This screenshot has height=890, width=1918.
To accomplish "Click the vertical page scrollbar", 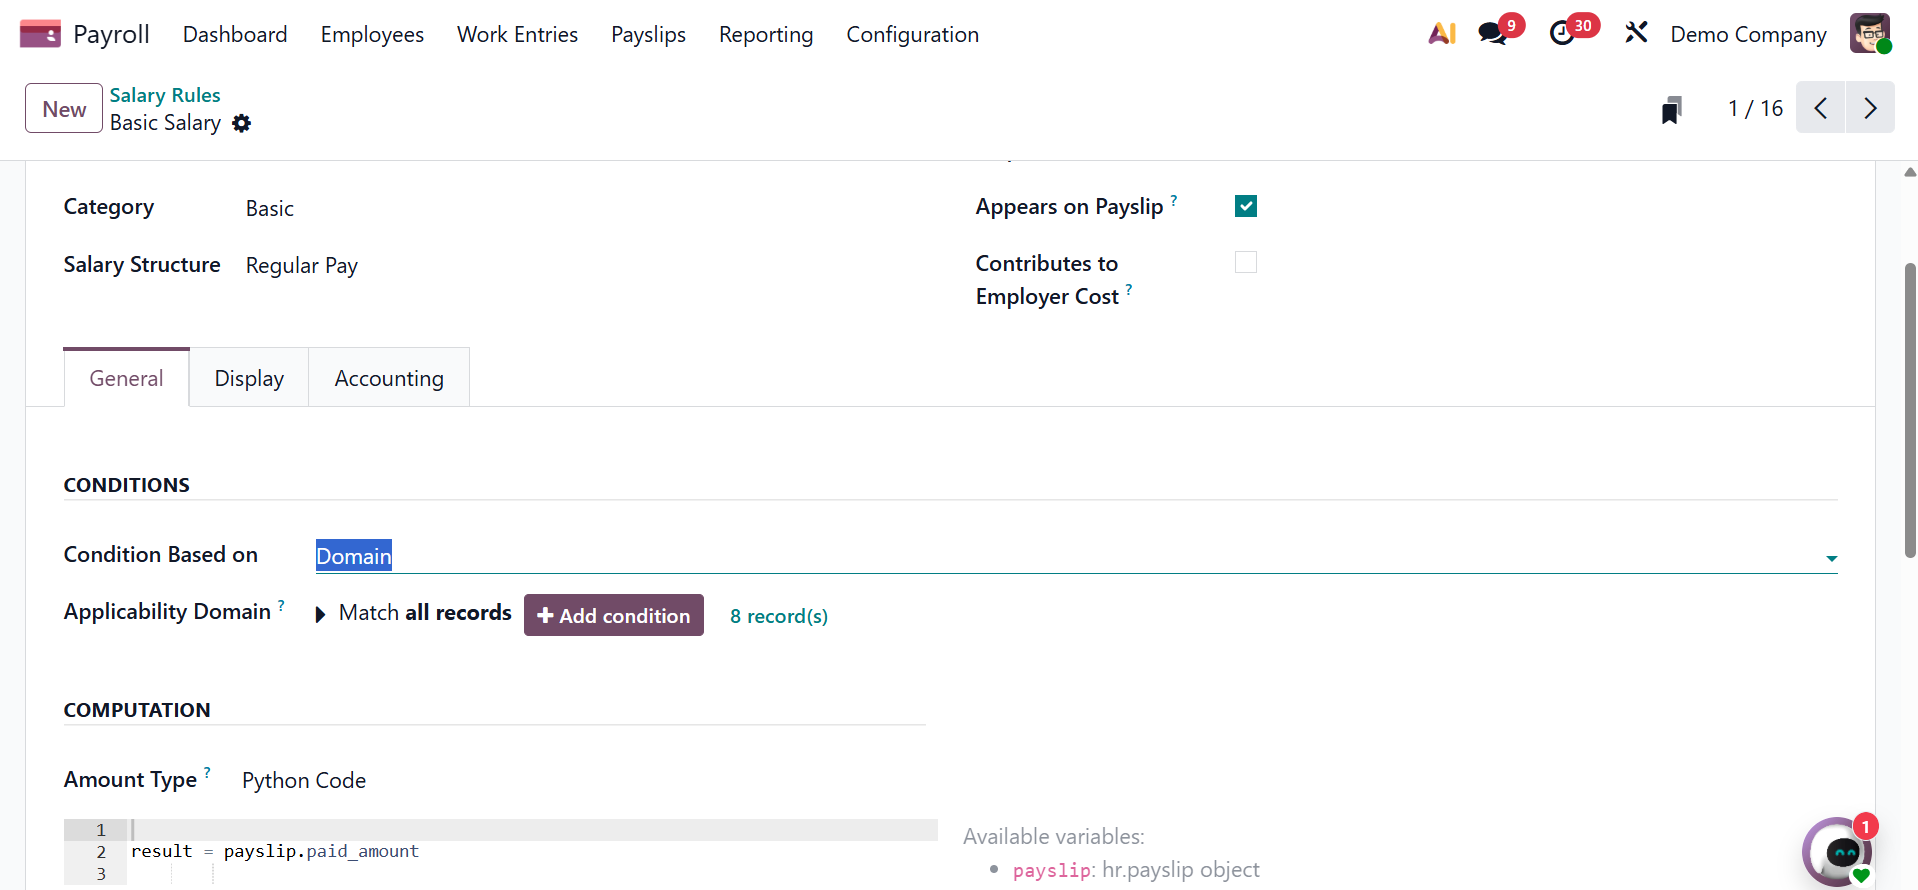I will (1910, 410).
